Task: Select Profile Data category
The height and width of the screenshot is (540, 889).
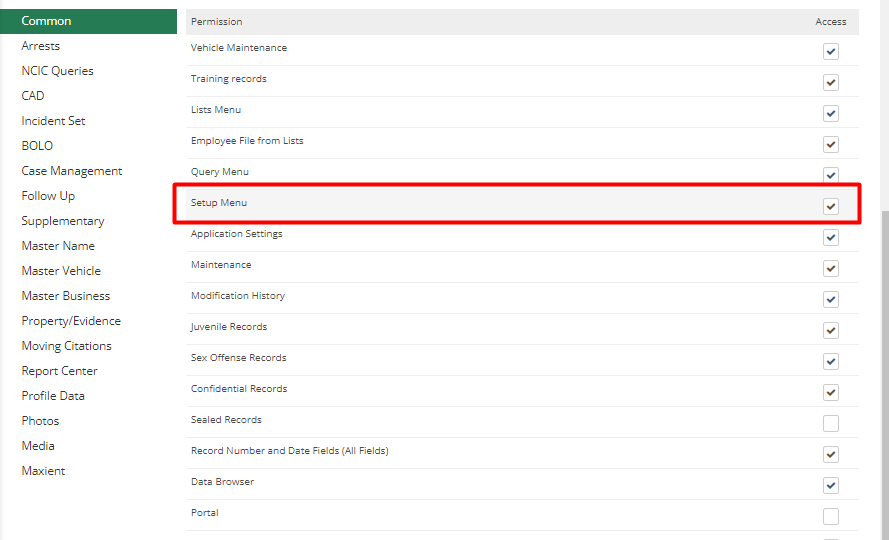Action: [x=53, y=395]
